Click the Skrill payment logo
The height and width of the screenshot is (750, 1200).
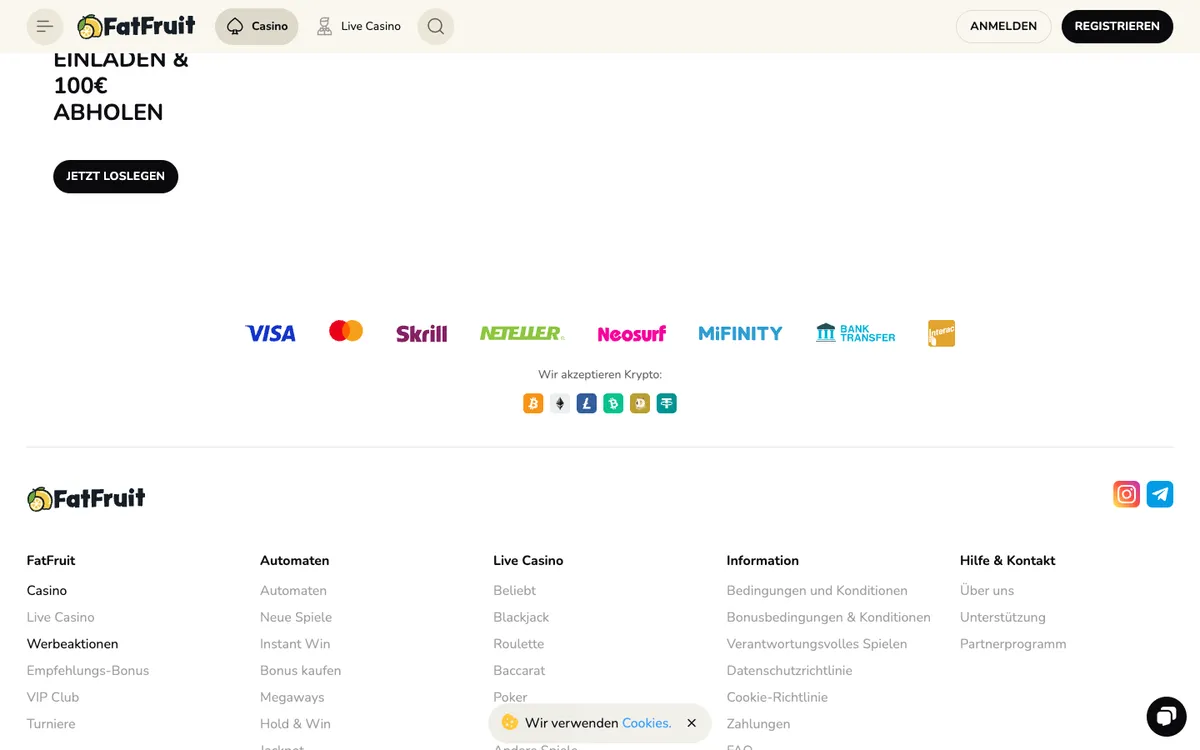pos(422,334)
